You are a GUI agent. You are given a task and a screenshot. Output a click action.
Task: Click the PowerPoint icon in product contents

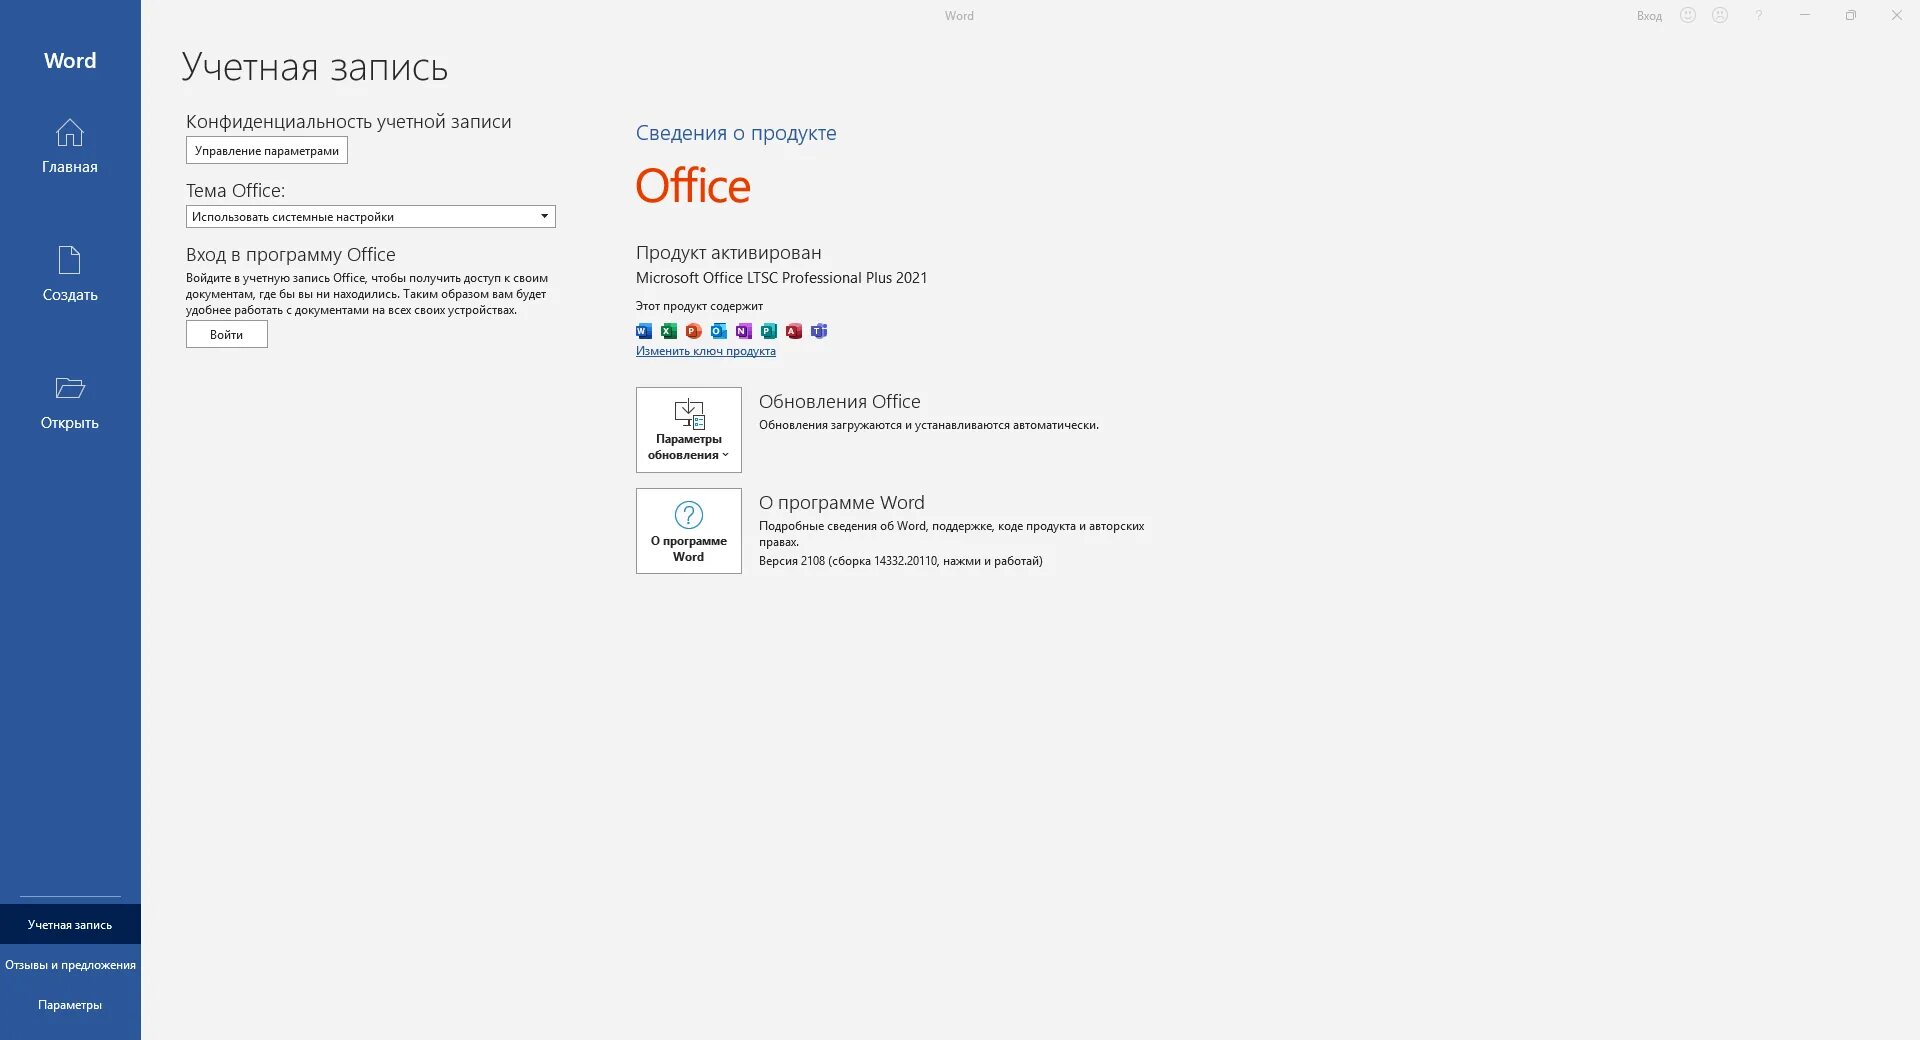pyautogui.click(x=694, y=331)
